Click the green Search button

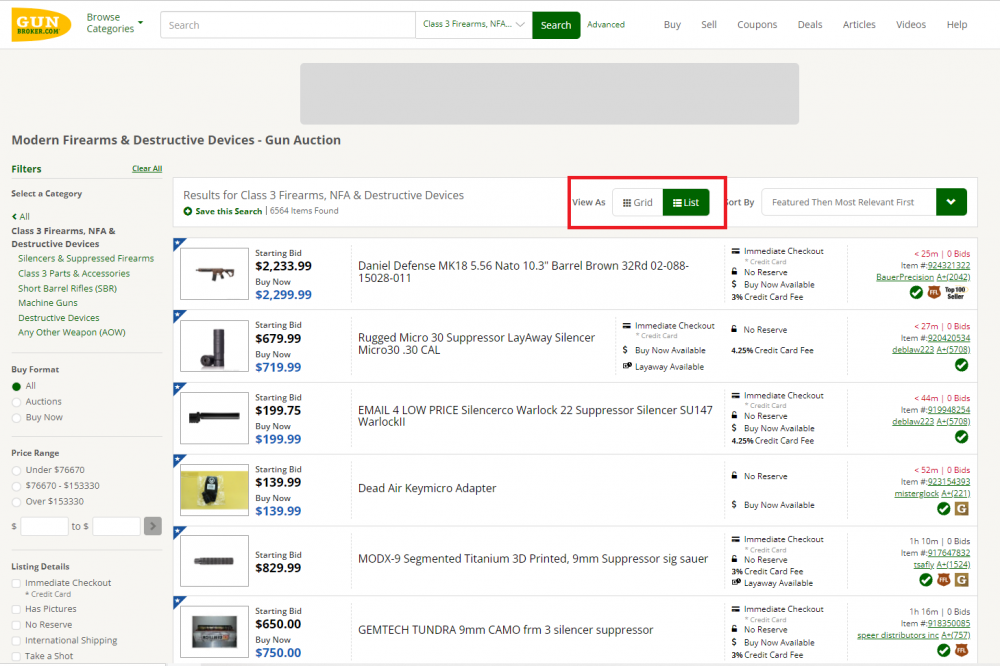pos(556,25)
